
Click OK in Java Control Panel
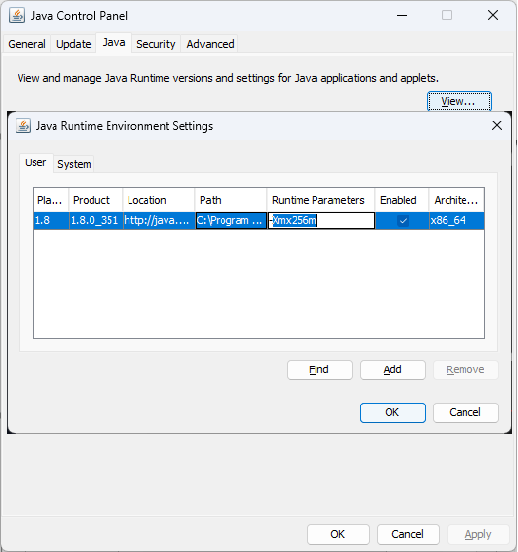tap(338, 534)
